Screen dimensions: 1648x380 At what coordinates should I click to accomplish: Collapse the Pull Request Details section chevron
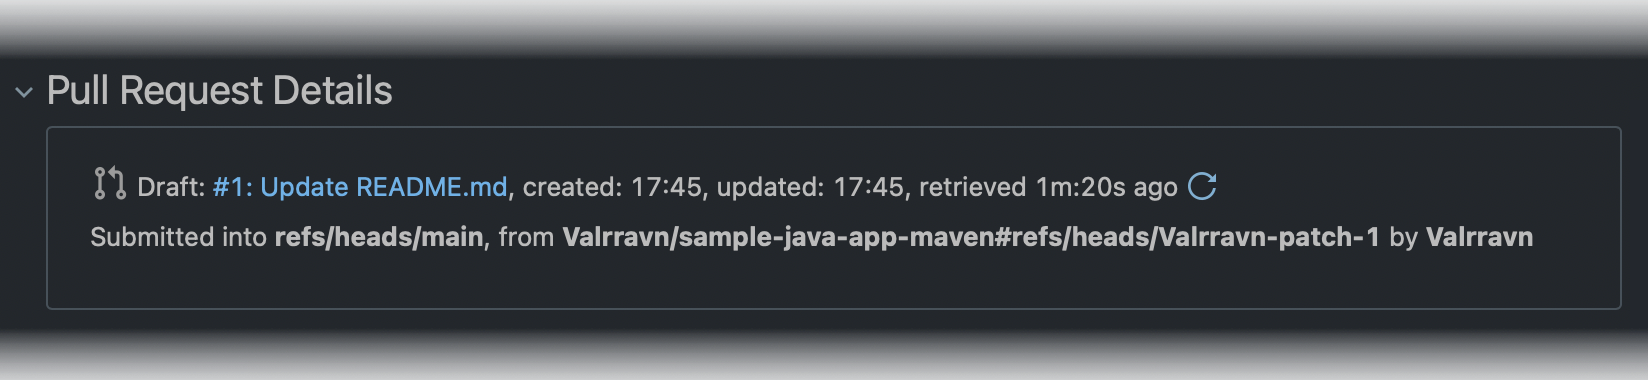(24, 93)
